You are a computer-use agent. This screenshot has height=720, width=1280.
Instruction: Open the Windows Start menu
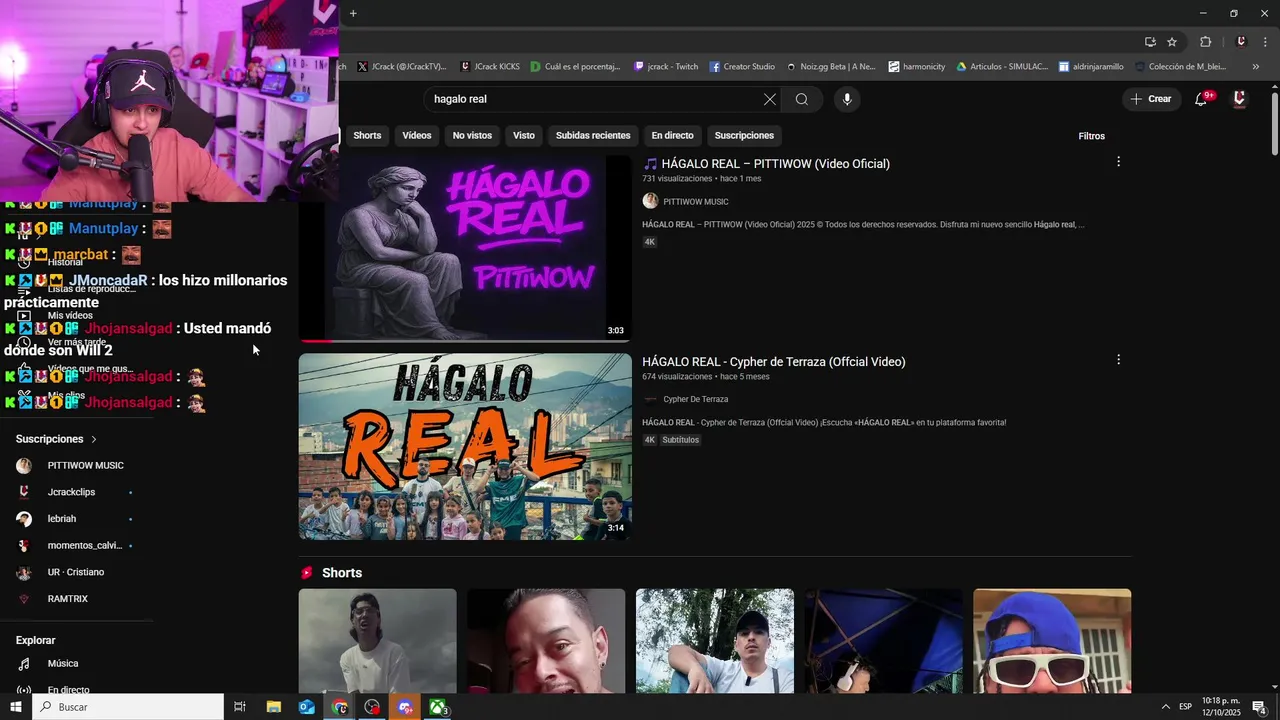[x=15, y=707]
